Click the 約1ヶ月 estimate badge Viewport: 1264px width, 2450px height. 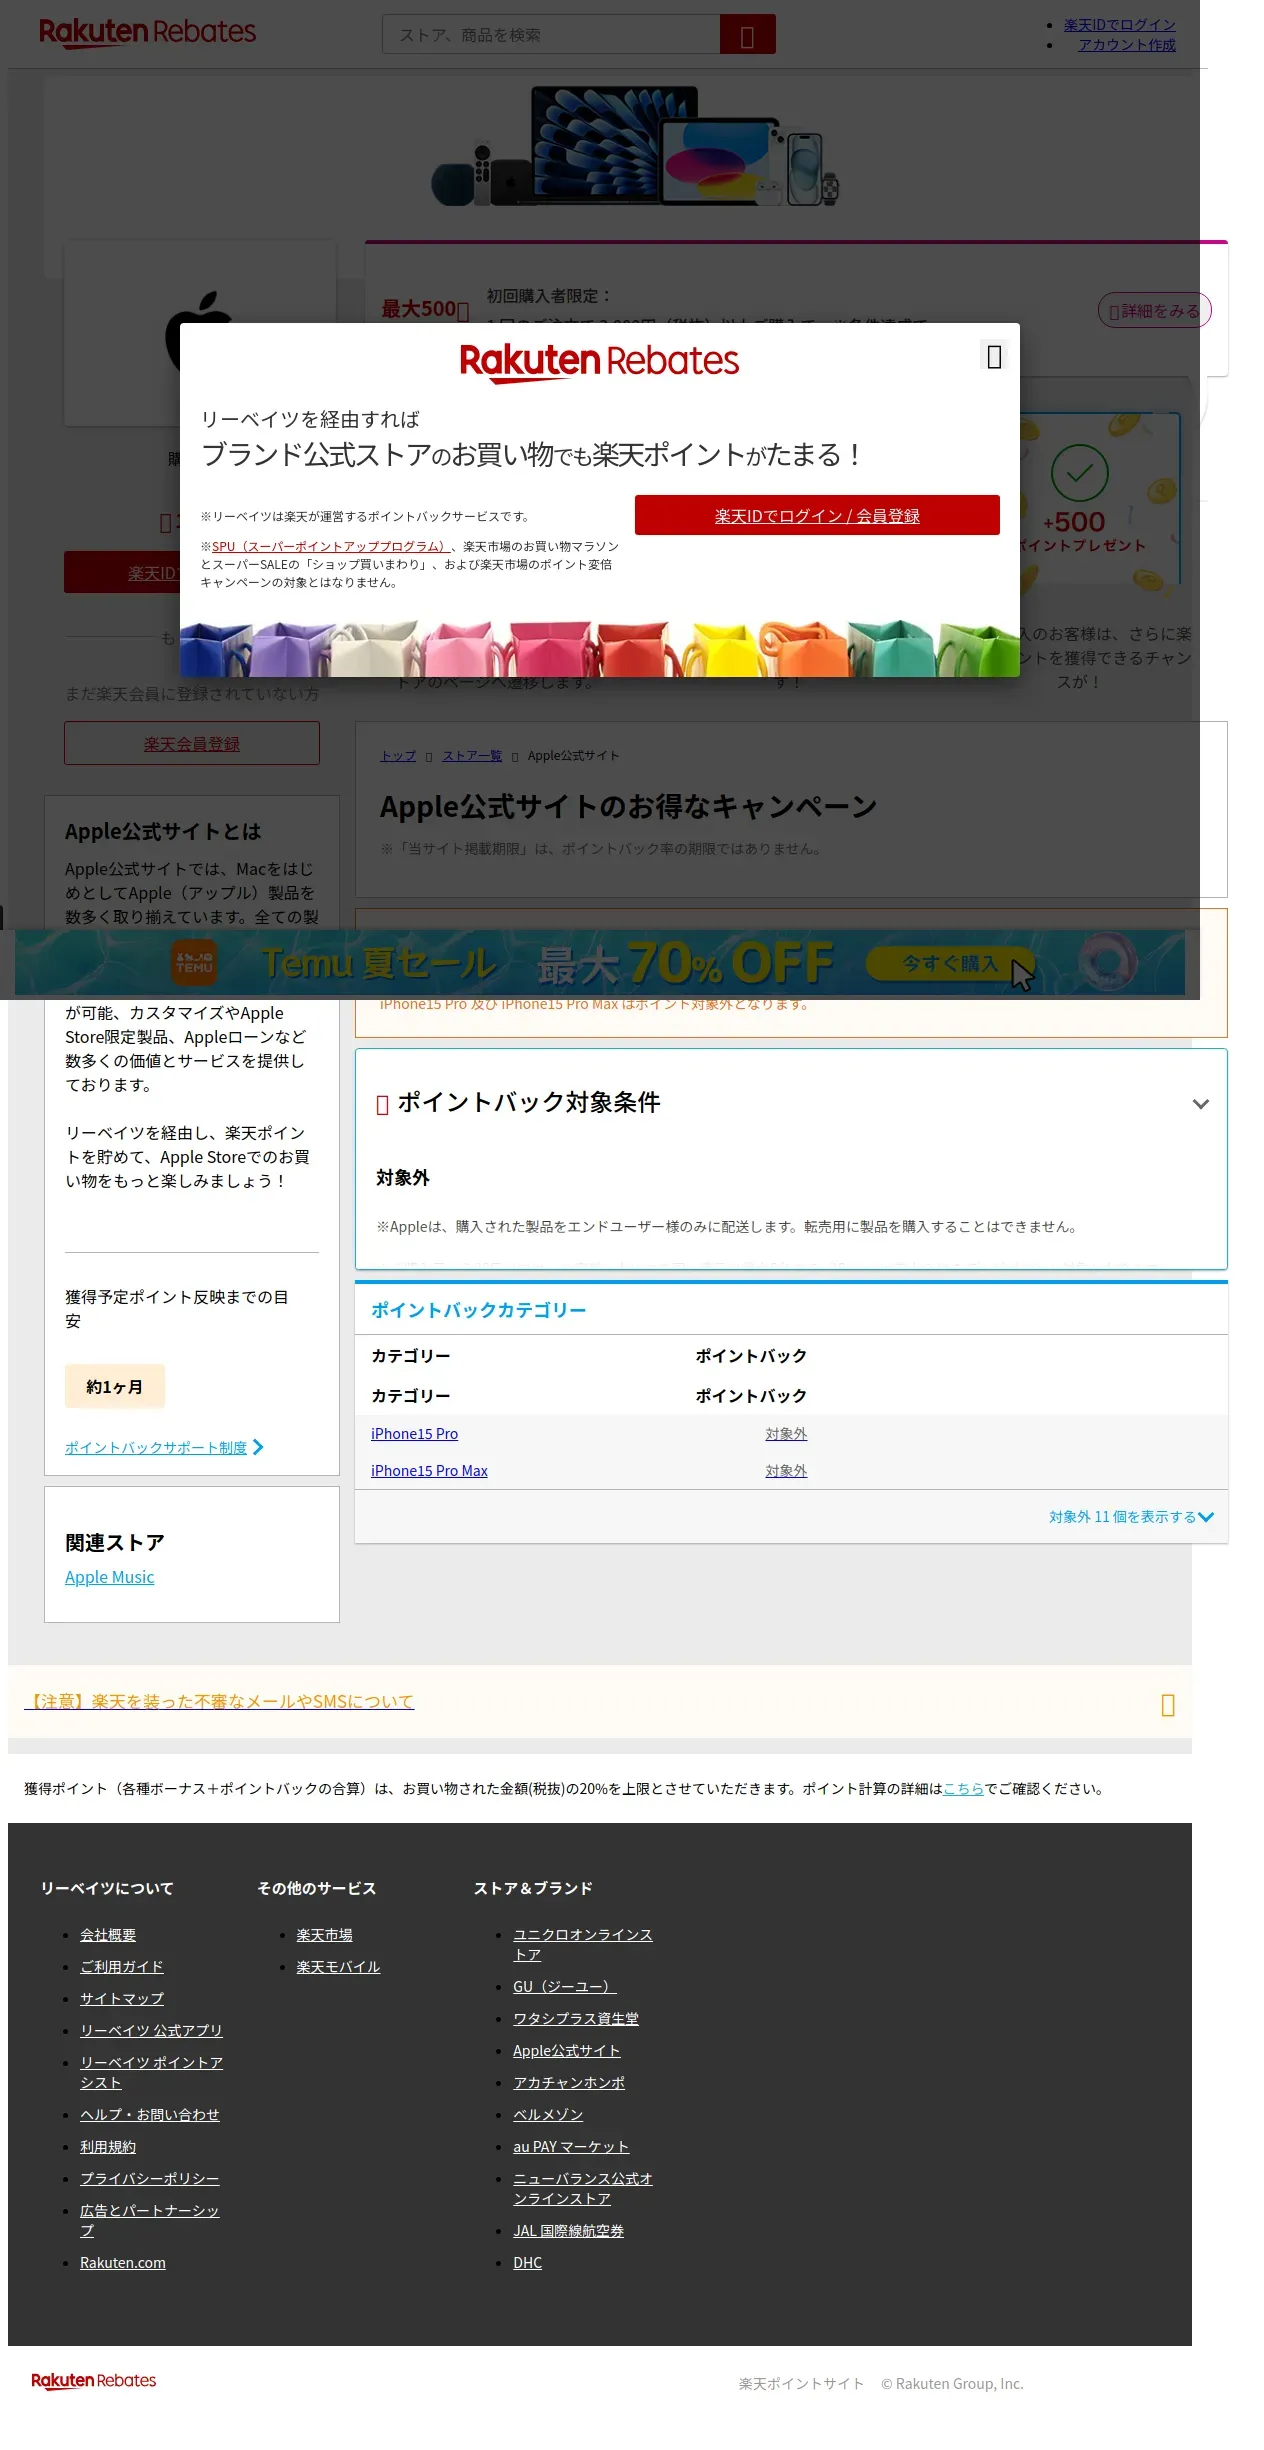pos(115,1387)
